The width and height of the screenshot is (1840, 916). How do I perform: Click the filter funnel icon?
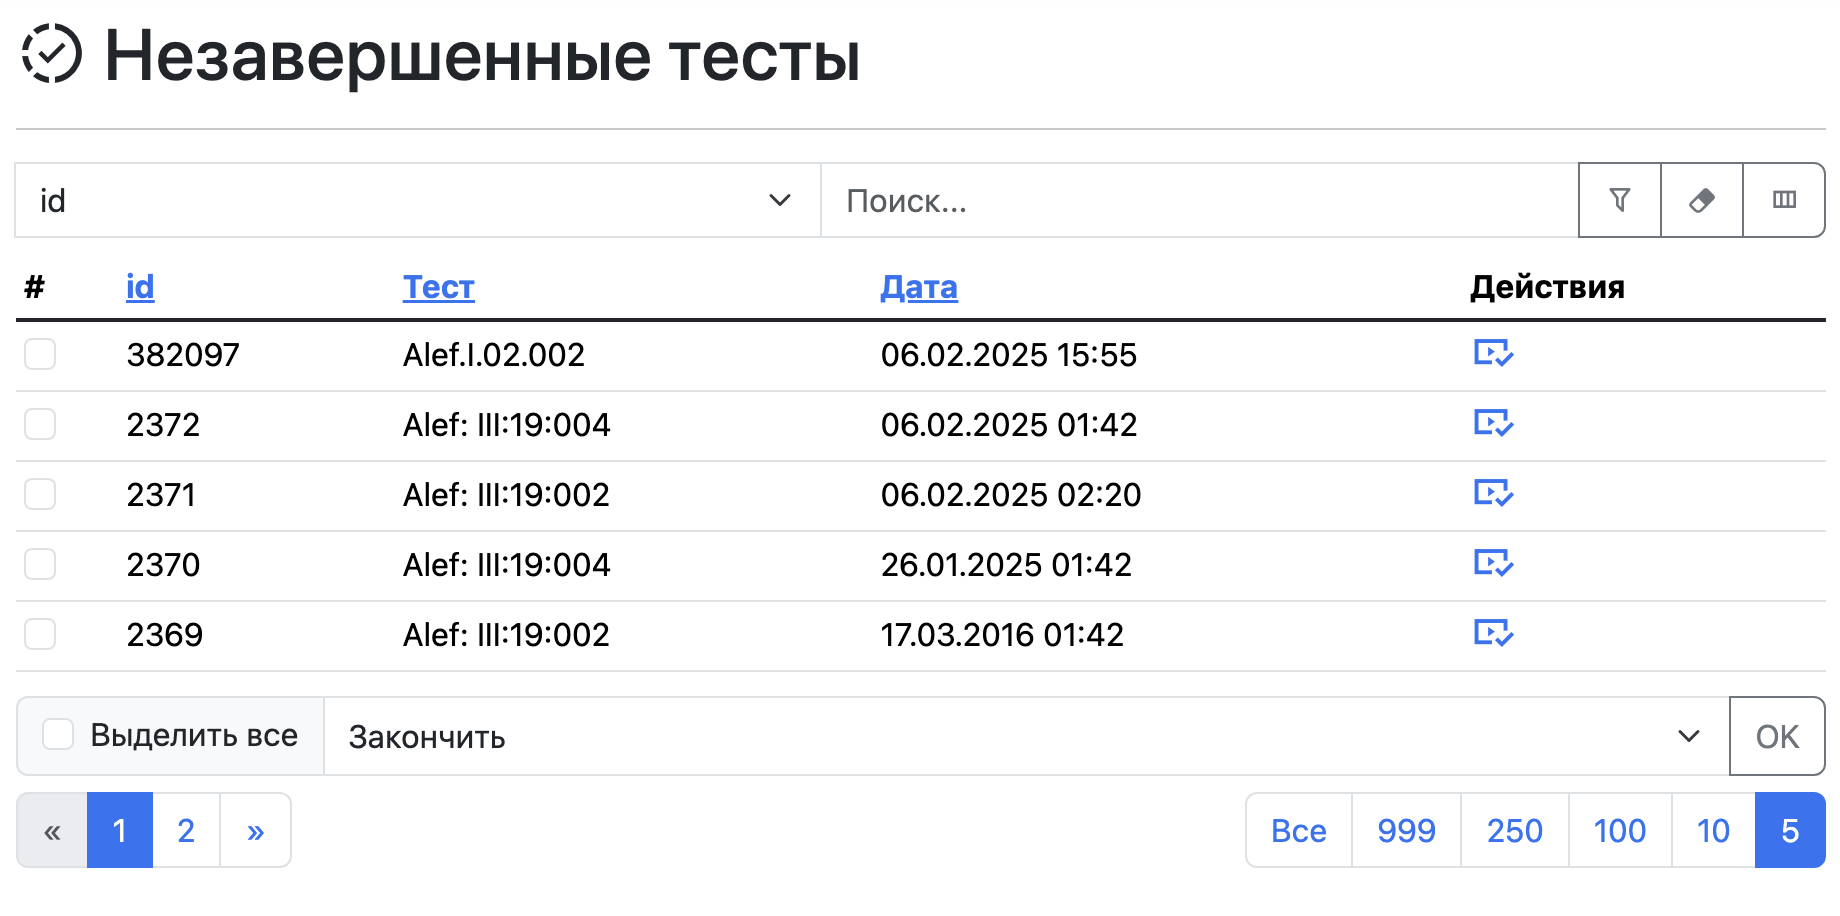pos(1619,200)
